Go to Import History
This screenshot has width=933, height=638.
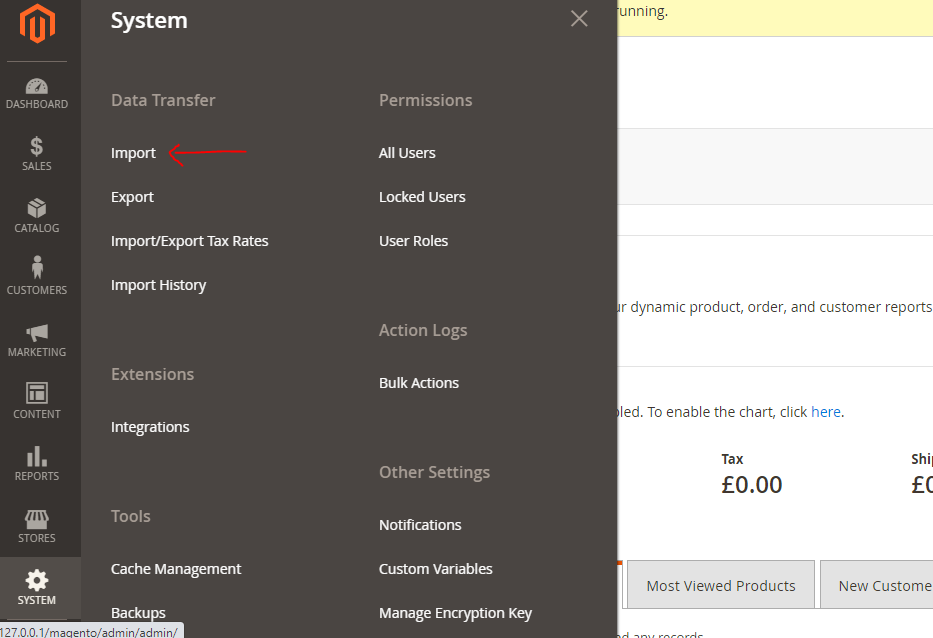point(158,285)
